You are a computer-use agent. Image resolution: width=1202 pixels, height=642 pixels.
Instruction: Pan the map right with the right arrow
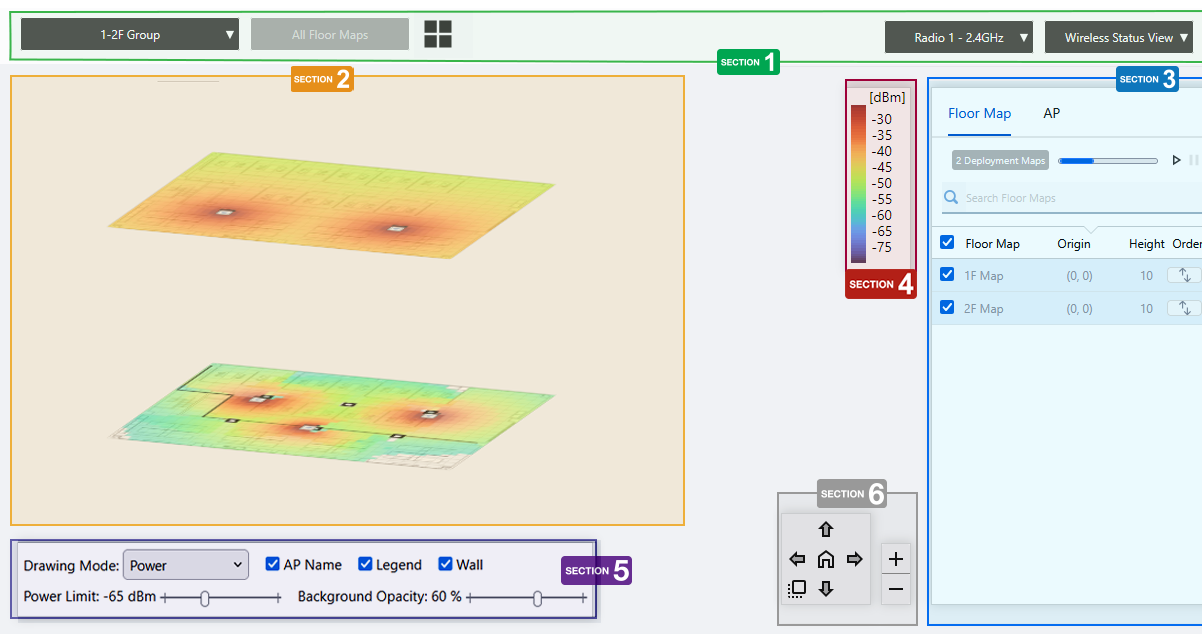(x=855, y=559)
